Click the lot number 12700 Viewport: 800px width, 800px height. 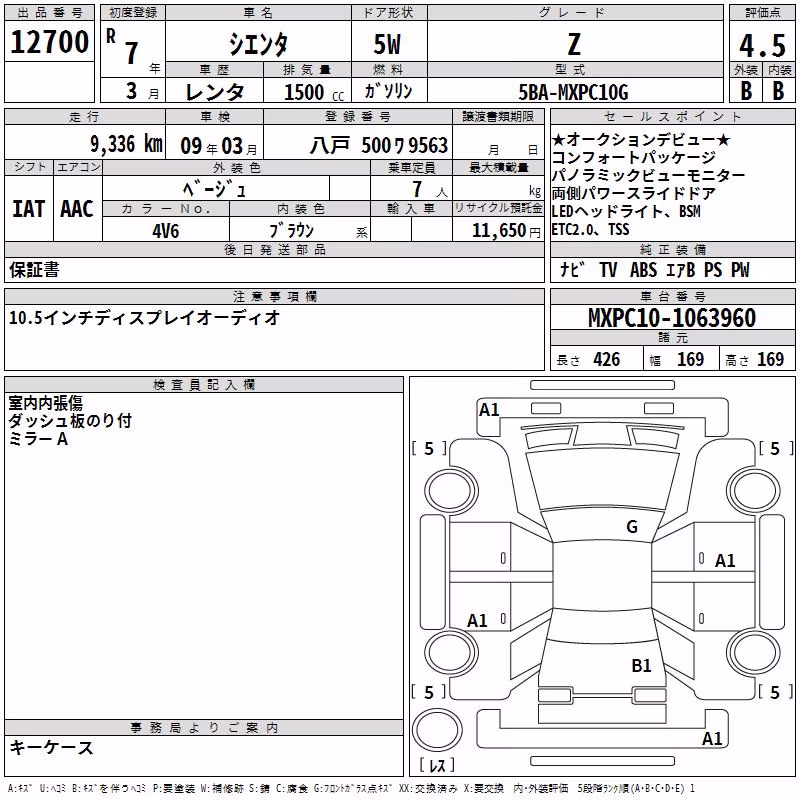(x=49, y=42)
